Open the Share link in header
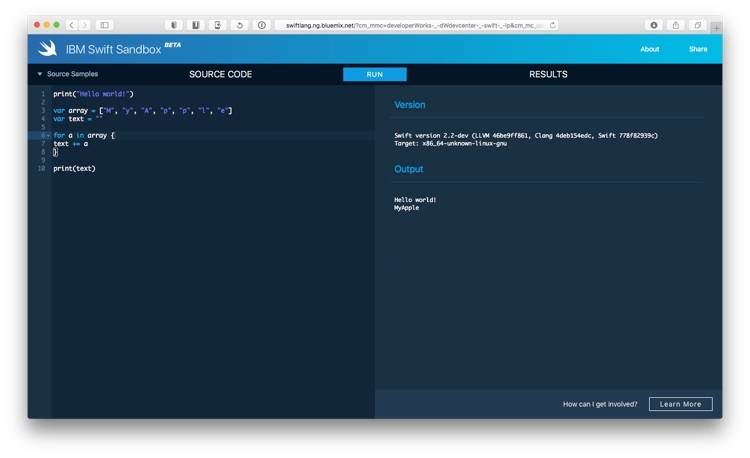Image resolution: width=750 pixels, height=458 pixels. click(x=698, y=49)
